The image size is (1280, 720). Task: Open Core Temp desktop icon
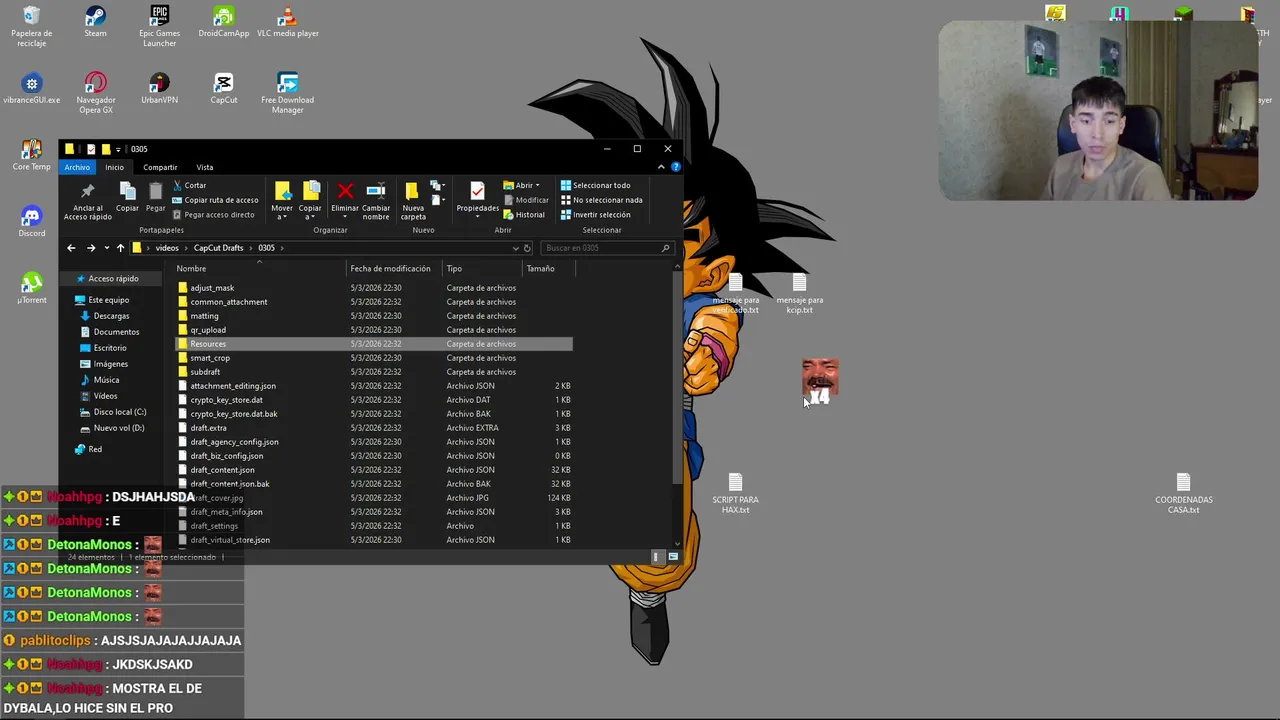pos(31,155)
